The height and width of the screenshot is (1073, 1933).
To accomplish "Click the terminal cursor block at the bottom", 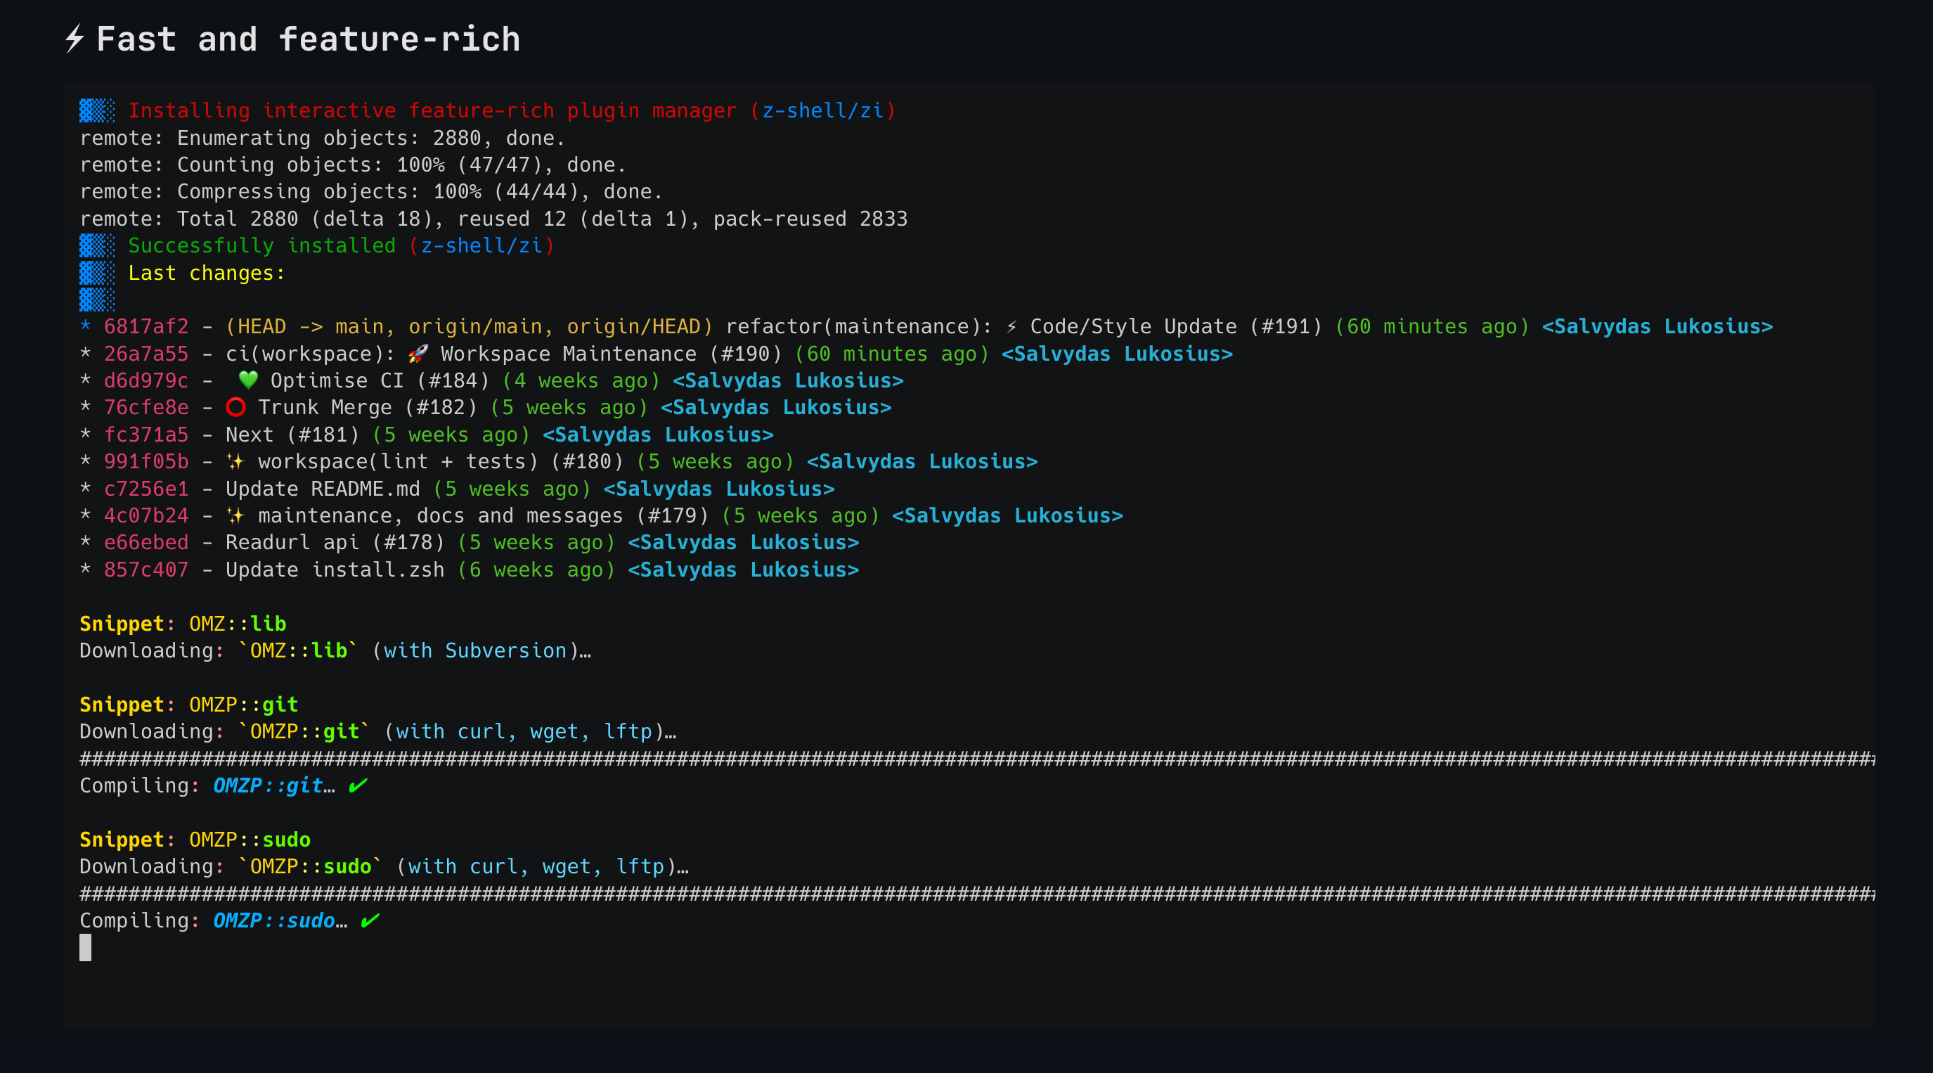I will [85, 948].
